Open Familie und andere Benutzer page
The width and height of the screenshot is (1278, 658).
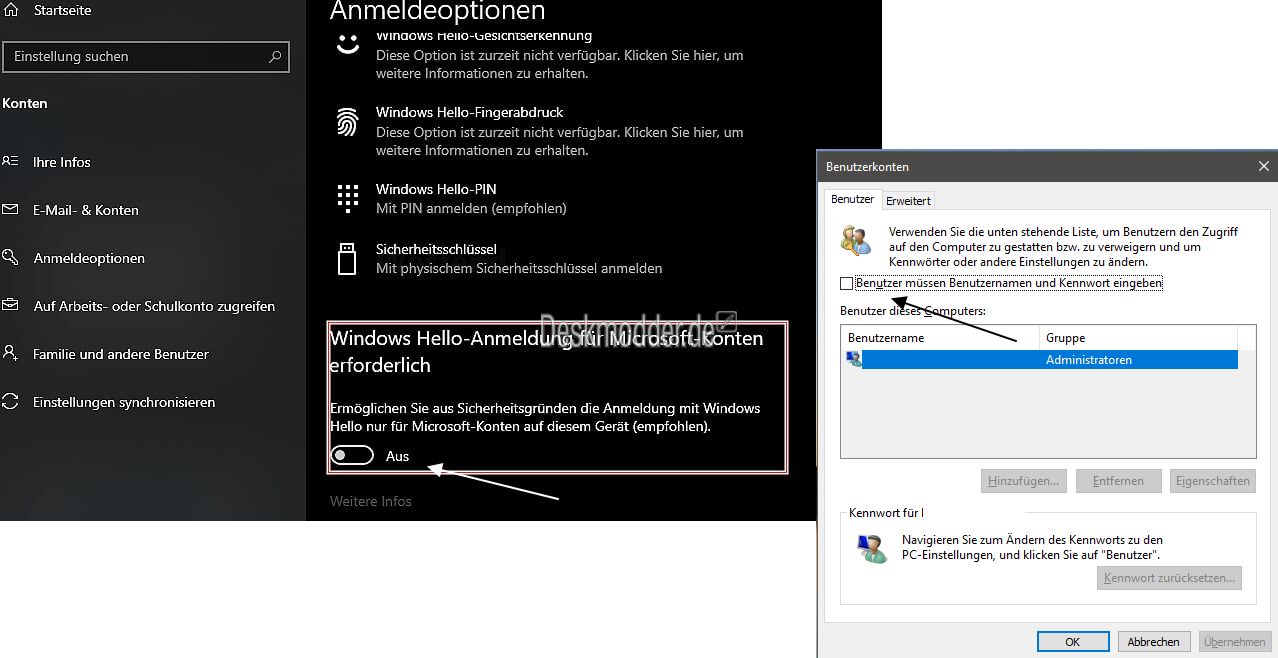(121, 354)
